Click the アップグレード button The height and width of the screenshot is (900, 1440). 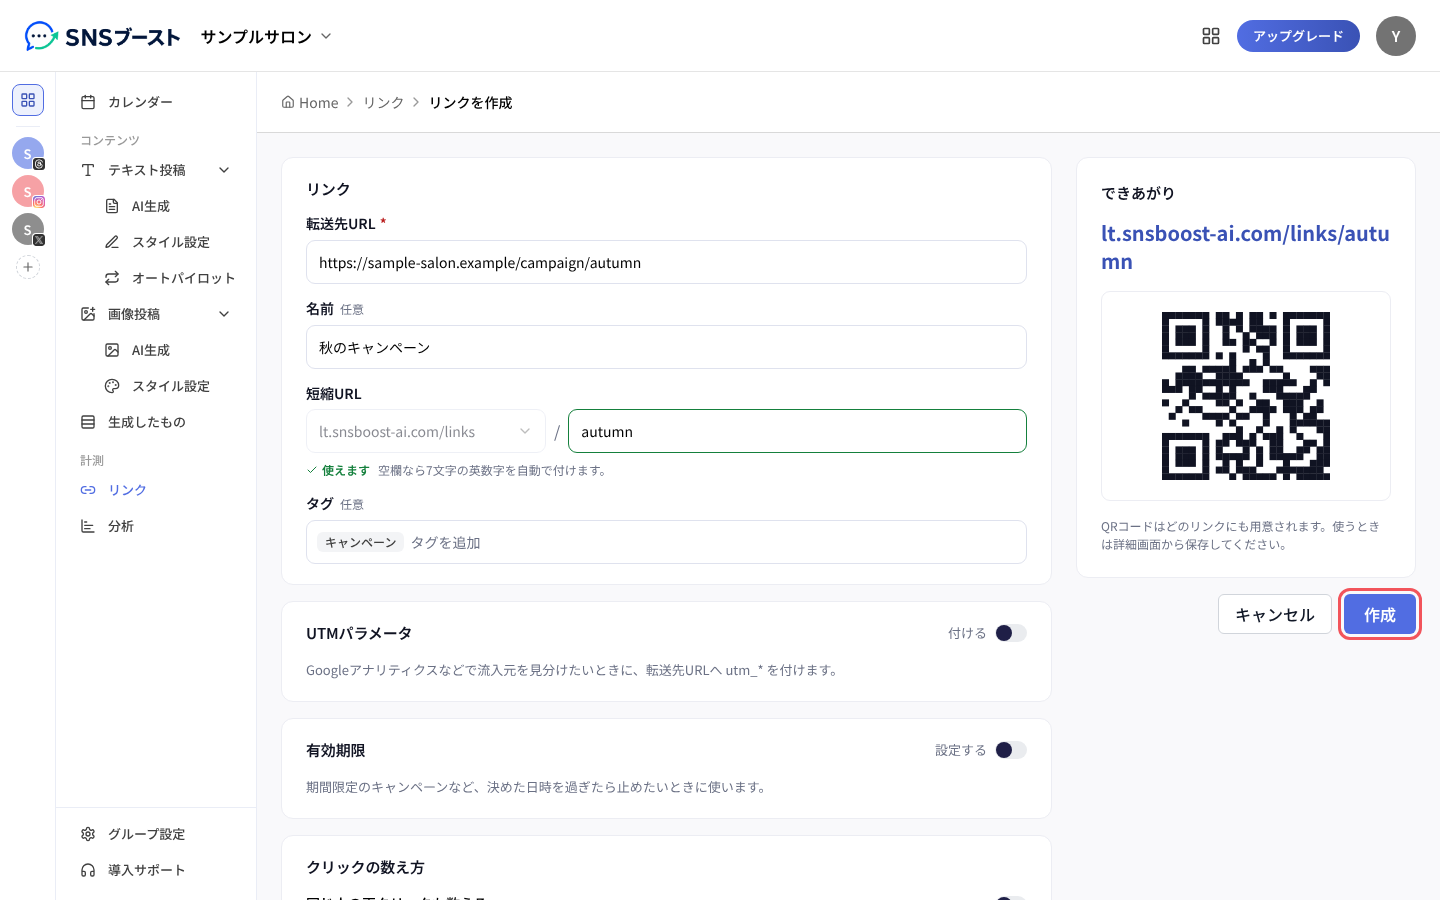click(1298, 36)
